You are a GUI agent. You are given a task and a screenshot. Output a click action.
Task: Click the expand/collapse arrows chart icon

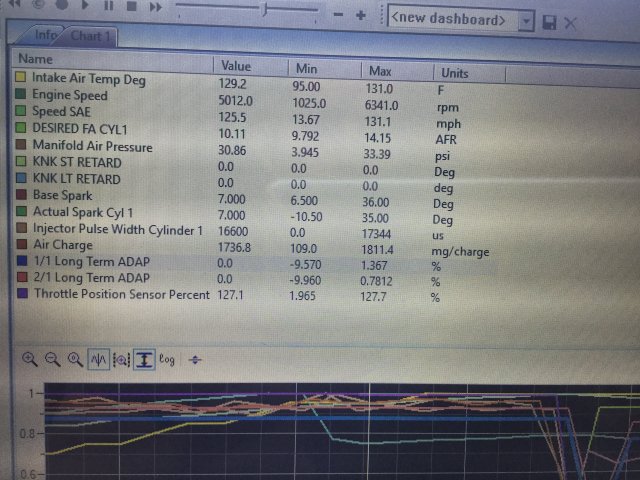tap(195, 359)
